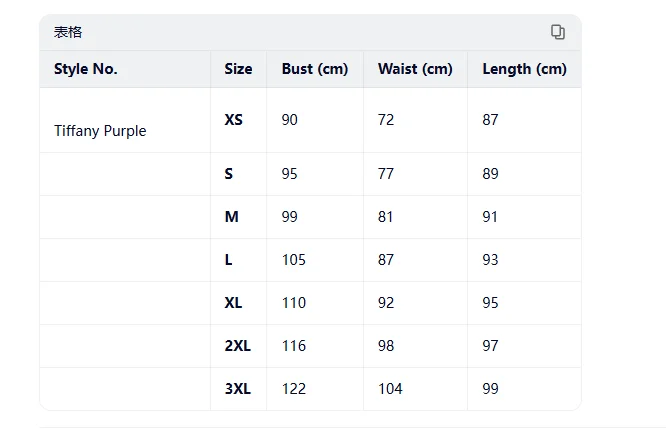Viewport: 666px width, 431px height.
Task: Select the Length (cm) column header
Action: click(x=525, y=69)
